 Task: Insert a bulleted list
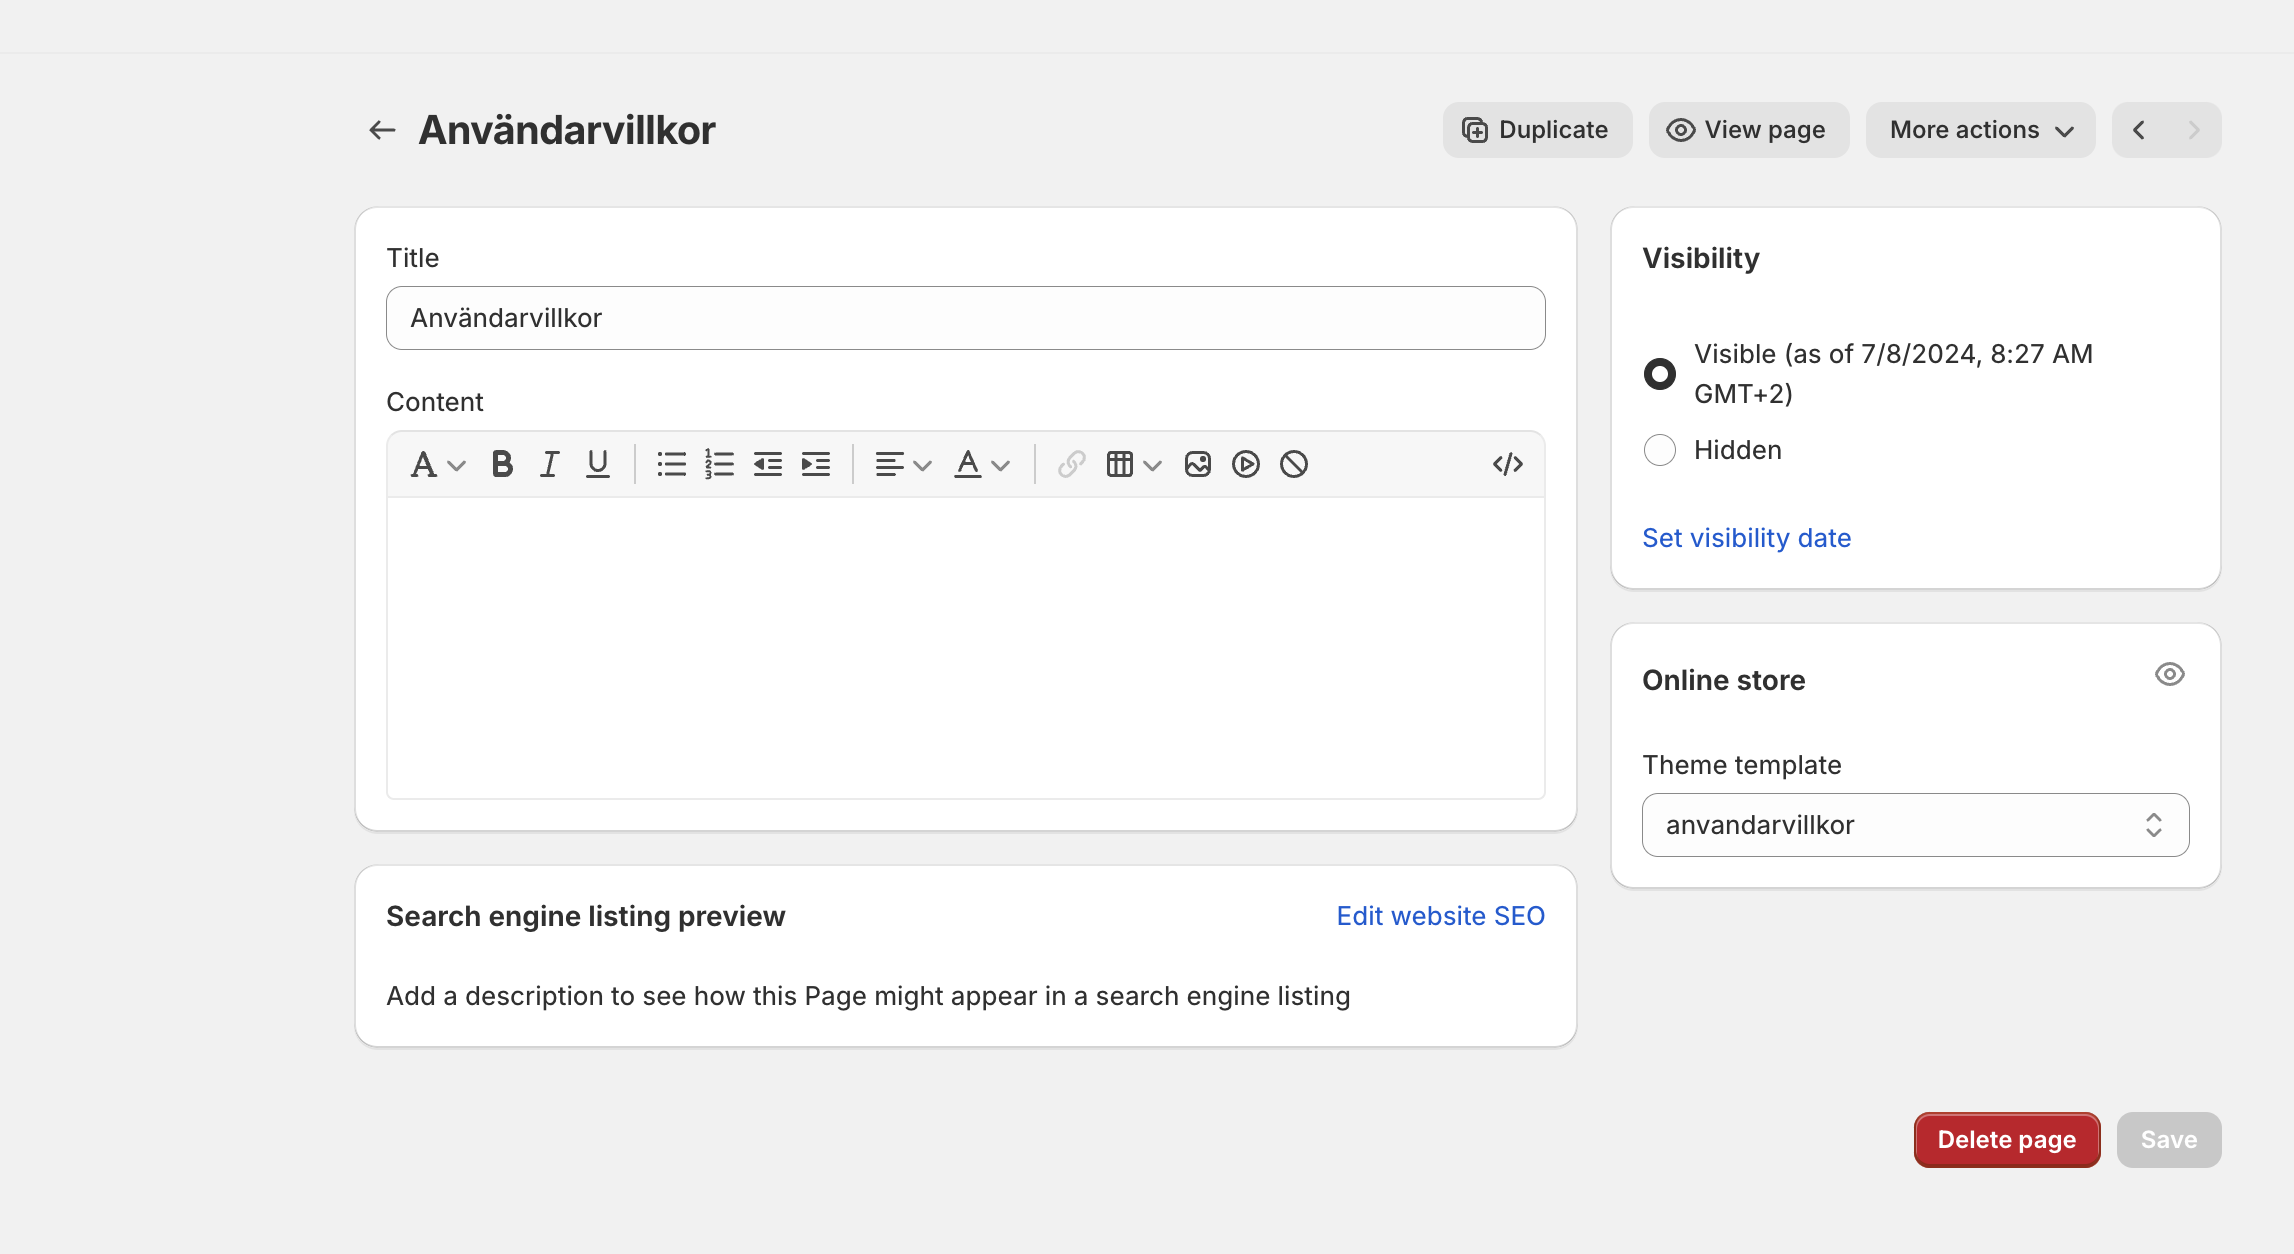coord(671,464)
